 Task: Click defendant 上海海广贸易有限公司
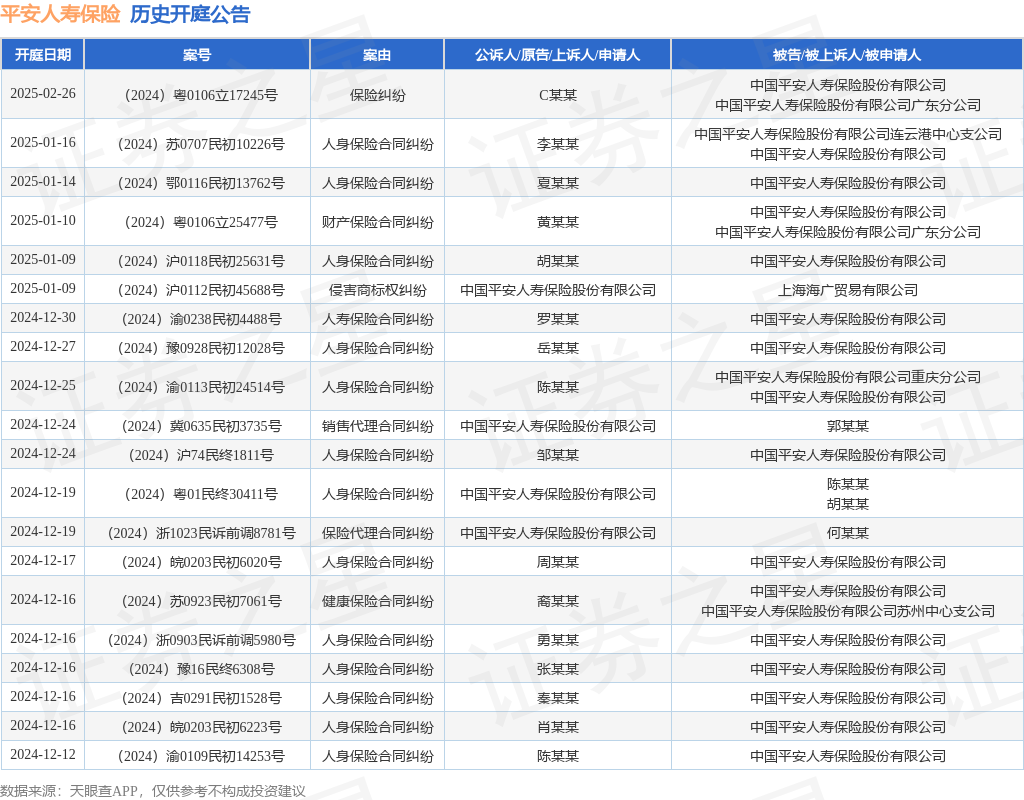[x=848, y=291]
